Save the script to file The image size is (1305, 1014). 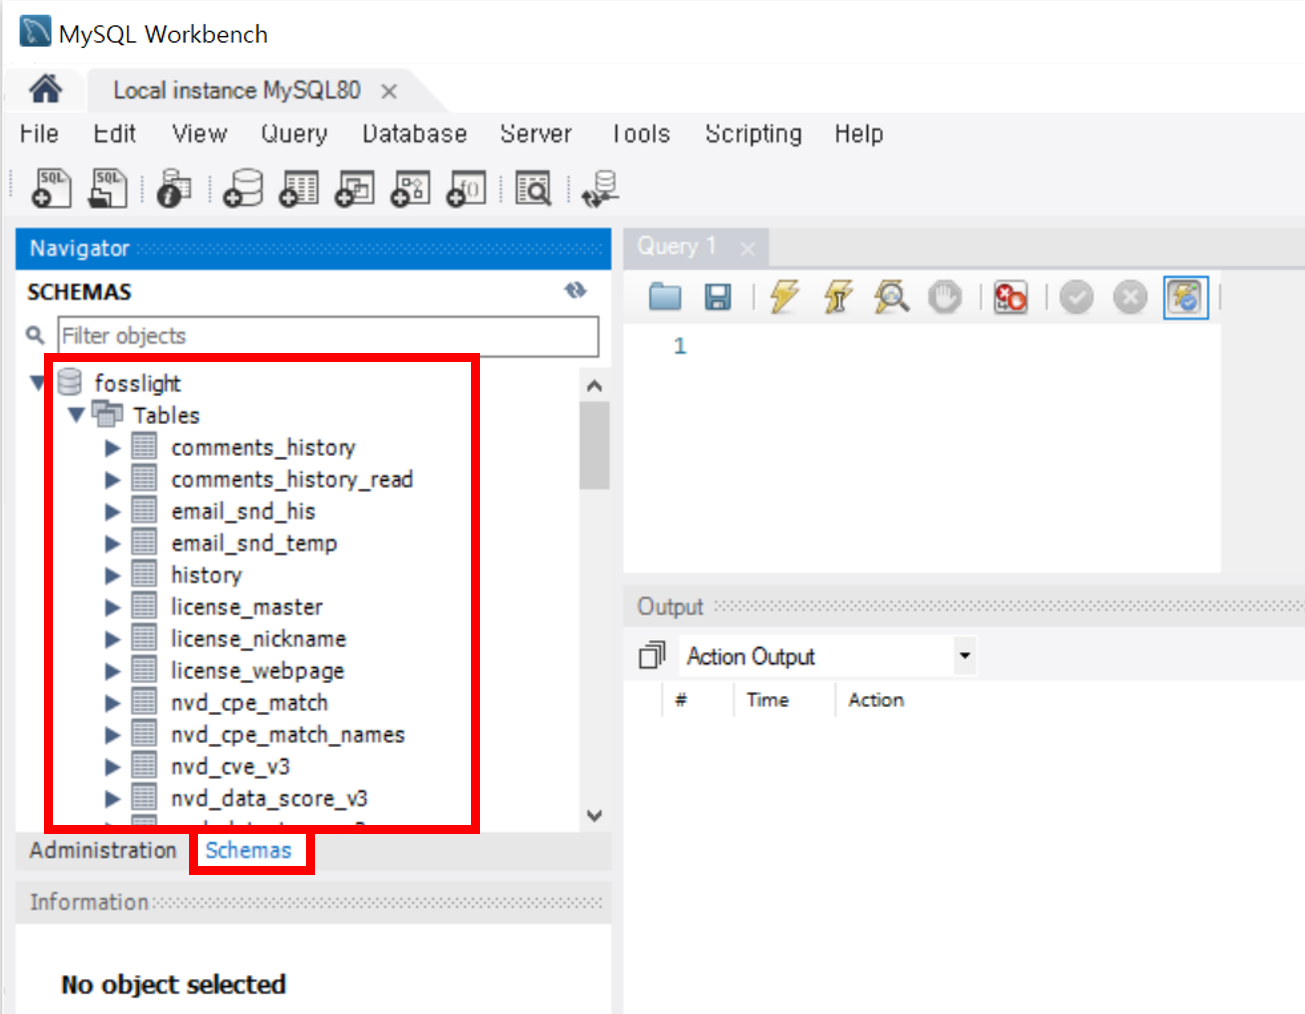(717, 296)
